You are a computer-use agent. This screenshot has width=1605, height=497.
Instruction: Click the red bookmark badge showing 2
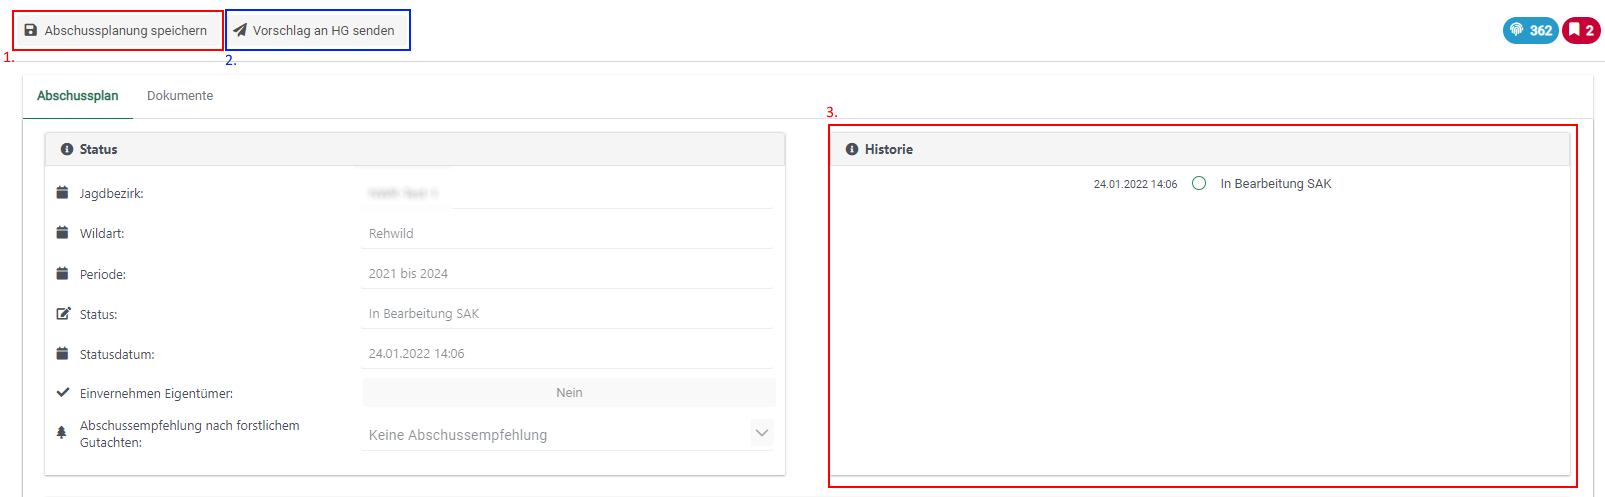(x=1581, y=30)
